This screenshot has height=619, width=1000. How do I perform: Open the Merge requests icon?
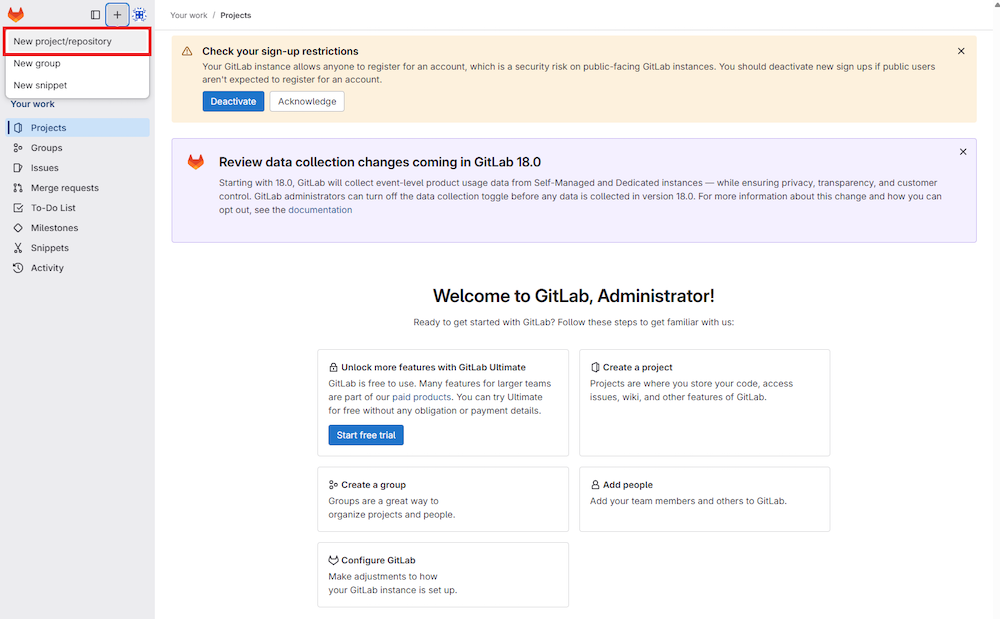click(18, 187)
